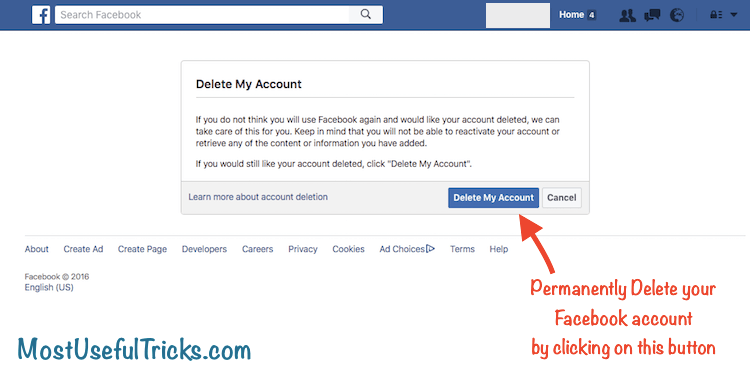The width and height of the screenshot is (750, 378).
Task: Click the Facebook logo icon
Action: click(41, 15)
